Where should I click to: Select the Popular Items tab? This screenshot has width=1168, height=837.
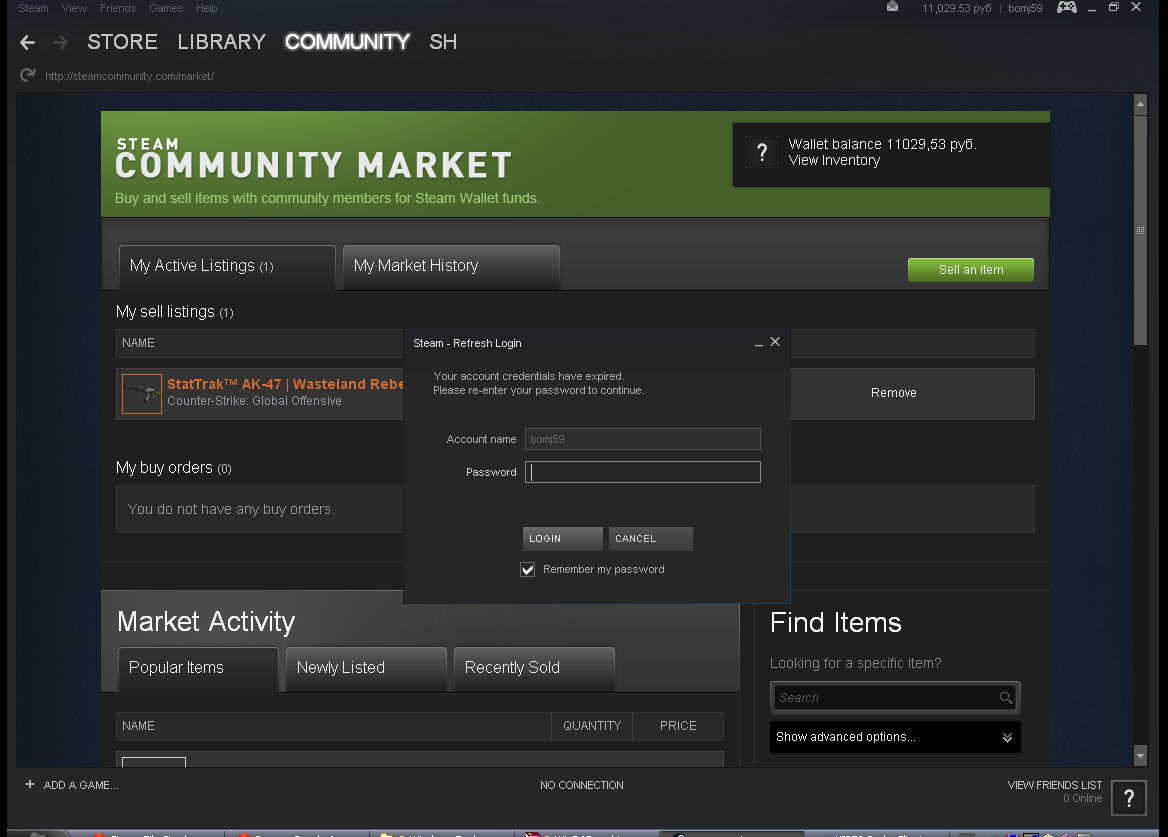coord(198,668)
